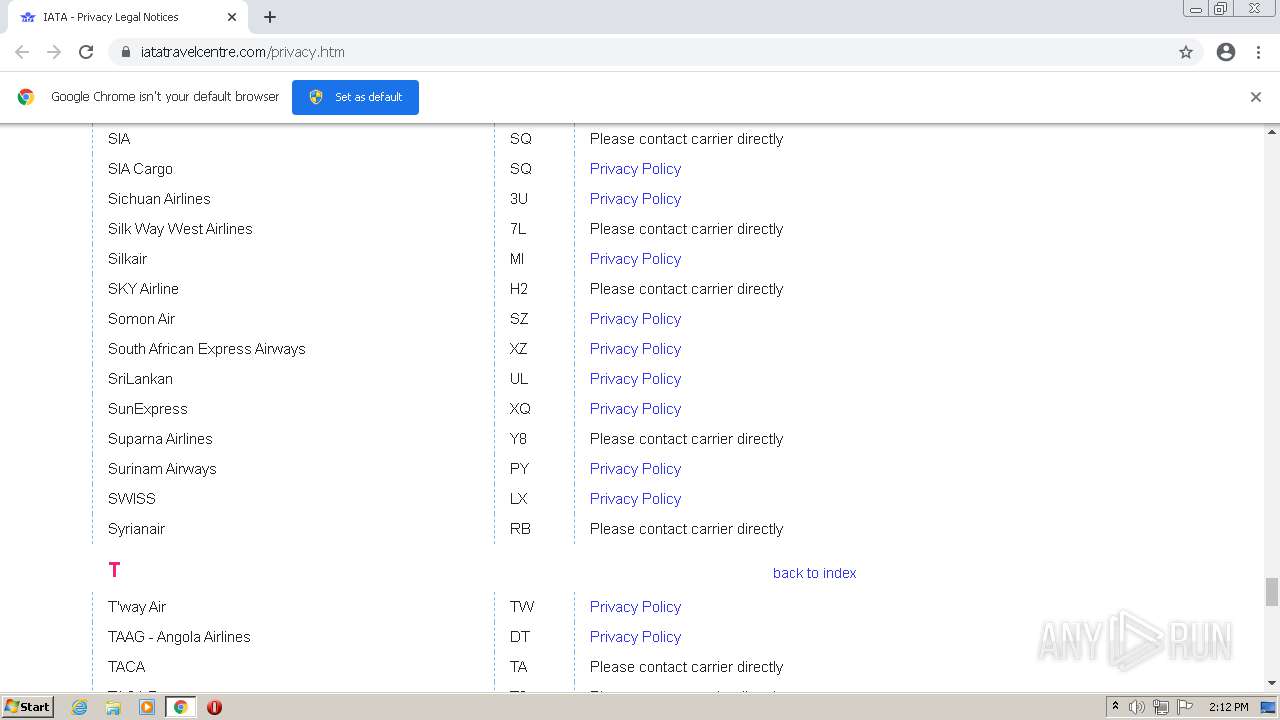Close the IATA Privacy Legal Notices tab
Screen dimensions: 1280x720
pos(232,17)
